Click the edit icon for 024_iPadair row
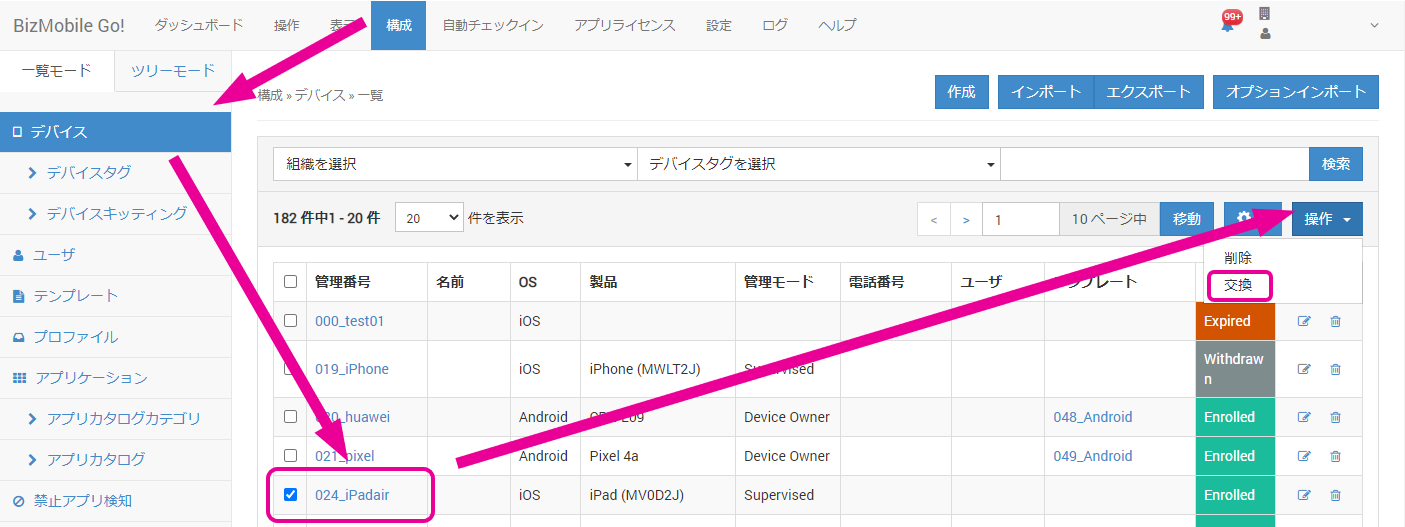The height and width of the screenshot is (527, 1405). [x=1304, y=495]
